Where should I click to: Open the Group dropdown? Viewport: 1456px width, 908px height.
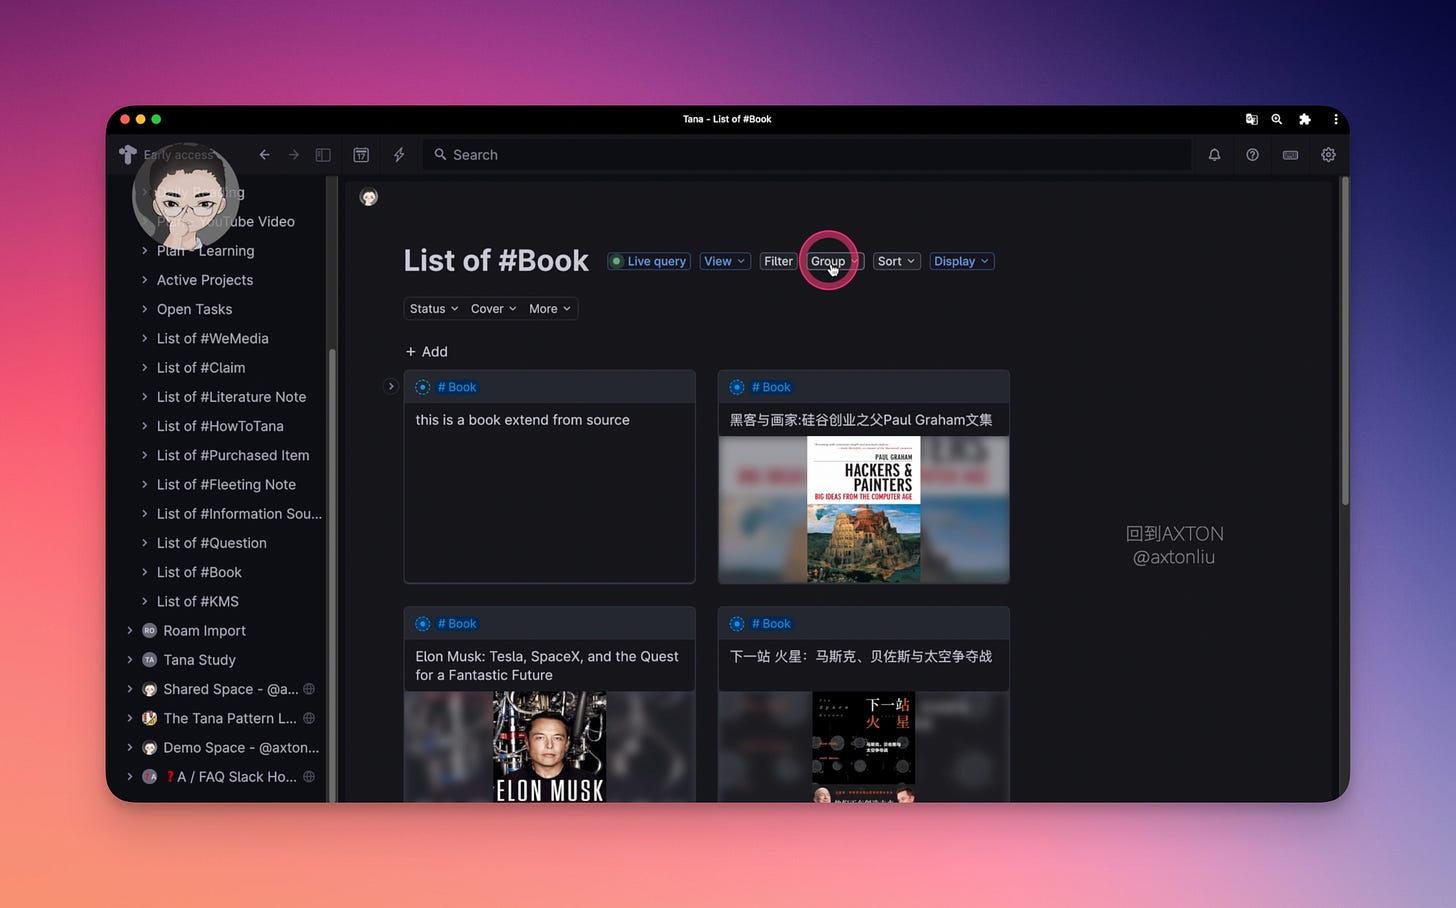[835, 261]
